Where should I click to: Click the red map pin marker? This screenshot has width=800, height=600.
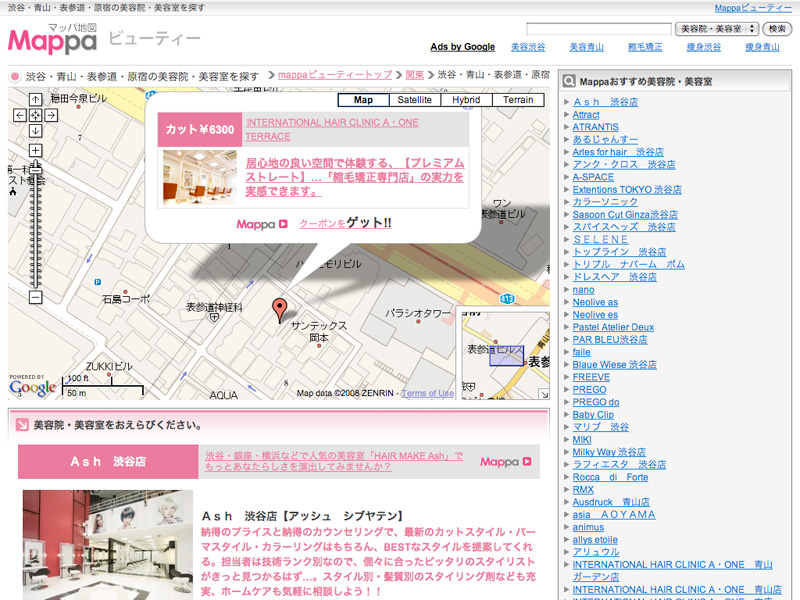pyautogui.click(x=279, y=310)
